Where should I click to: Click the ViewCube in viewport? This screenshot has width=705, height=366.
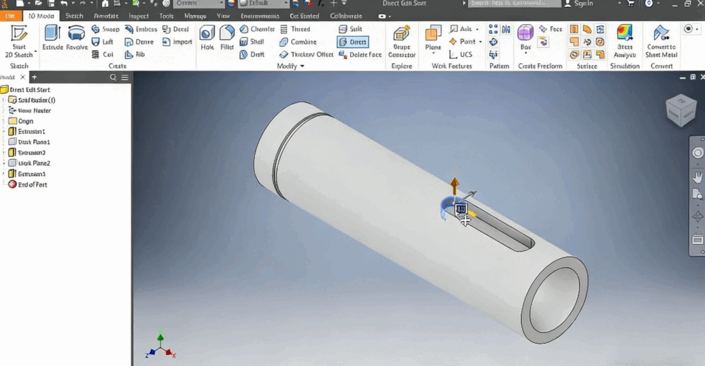pos(681,110)
